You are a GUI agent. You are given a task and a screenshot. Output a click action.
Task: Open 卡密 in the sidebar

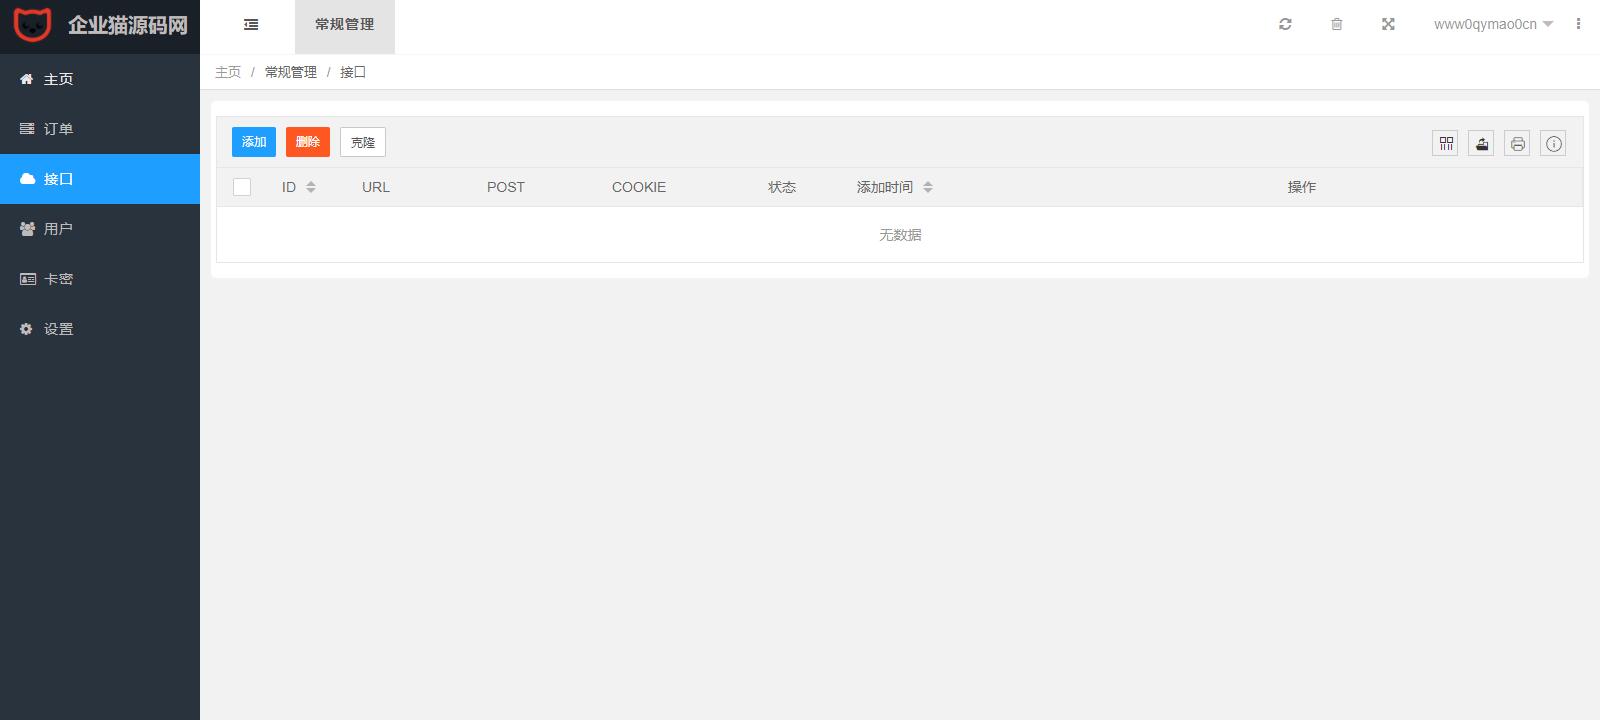[100, 279]
